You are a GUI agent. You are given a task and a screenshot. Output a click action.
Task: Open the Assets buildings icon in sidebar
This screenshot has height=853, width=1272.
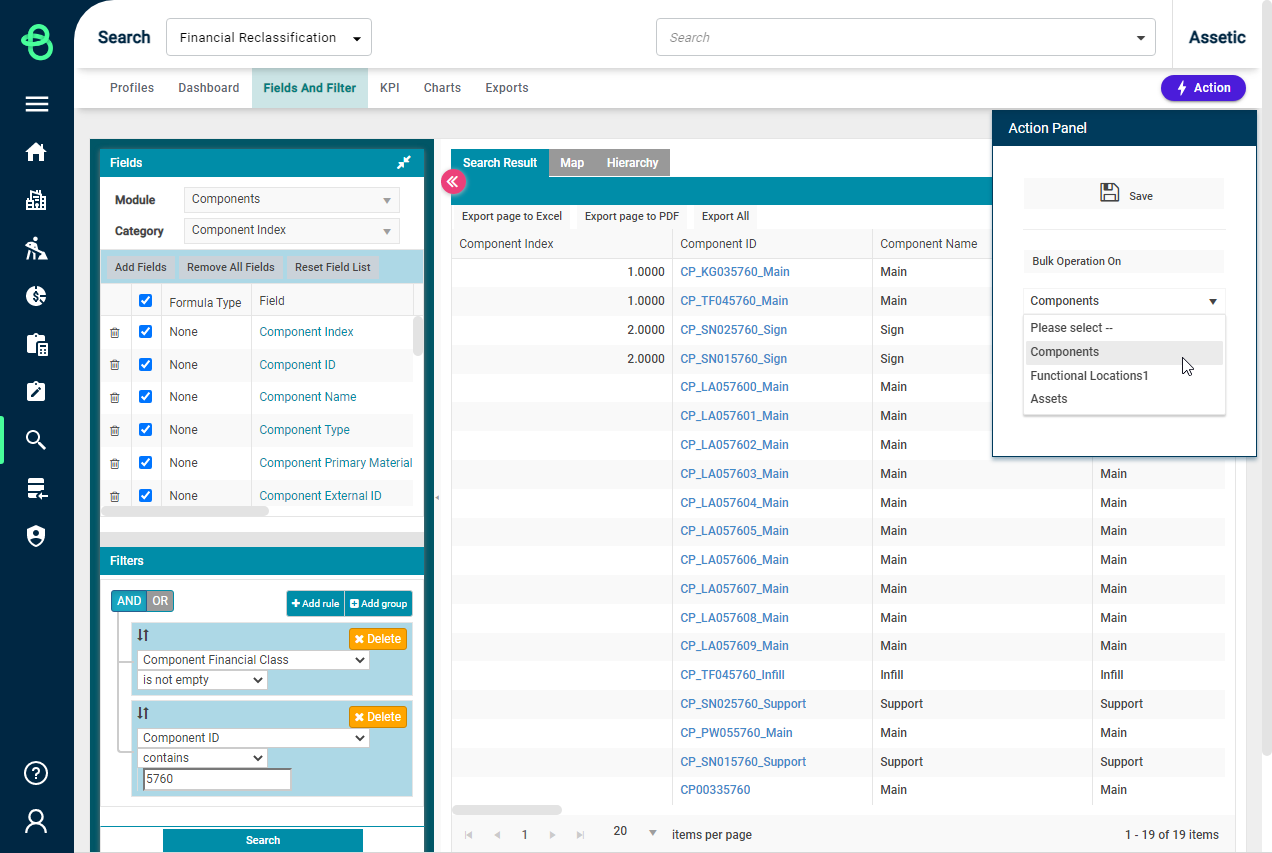pyautogui.click(x=37, y=200)
